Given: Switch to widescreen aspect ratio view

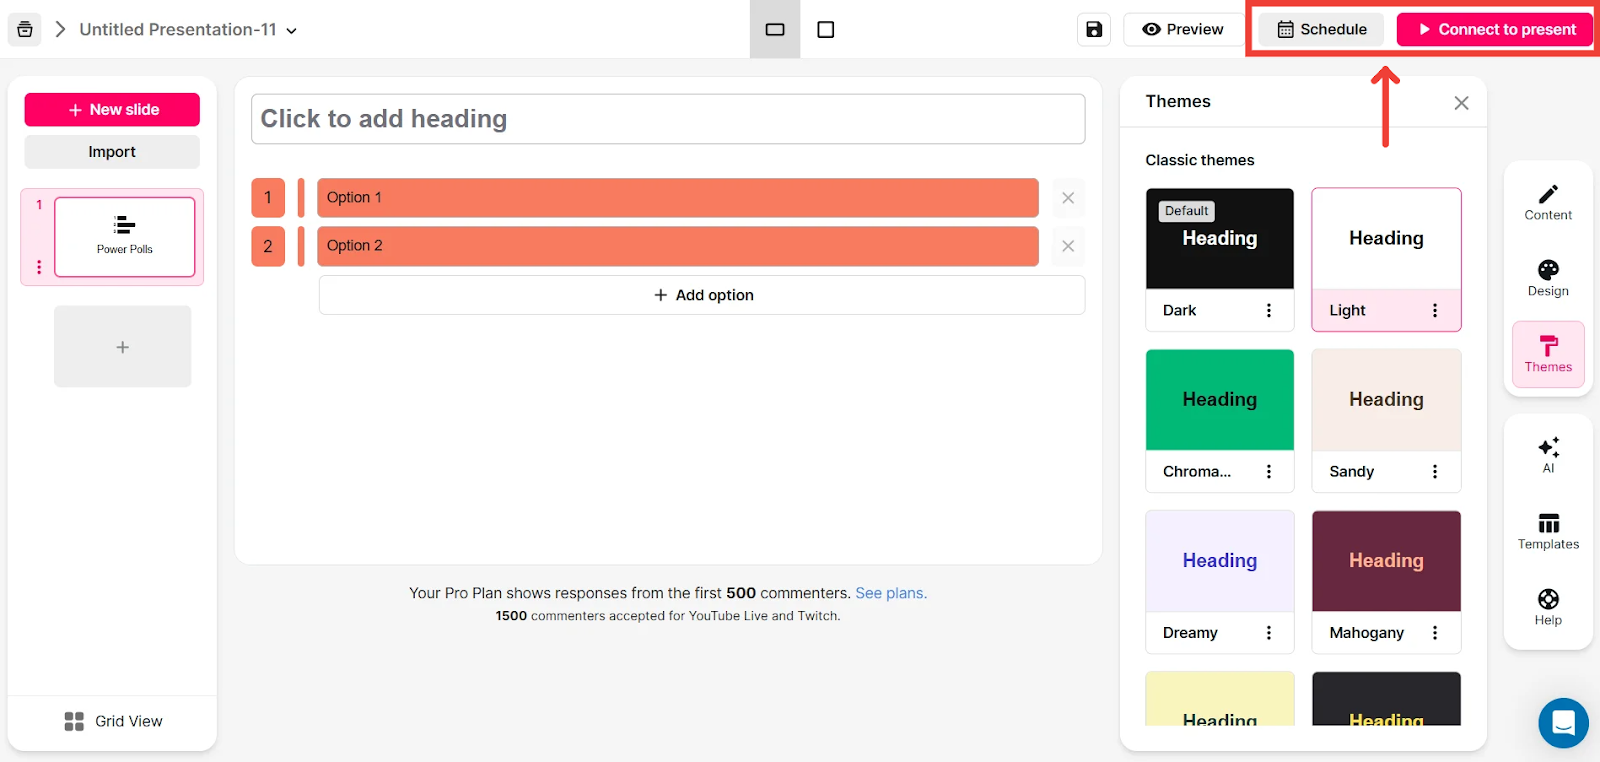Looking at the screenshot, I should click(x=775, y=30).
